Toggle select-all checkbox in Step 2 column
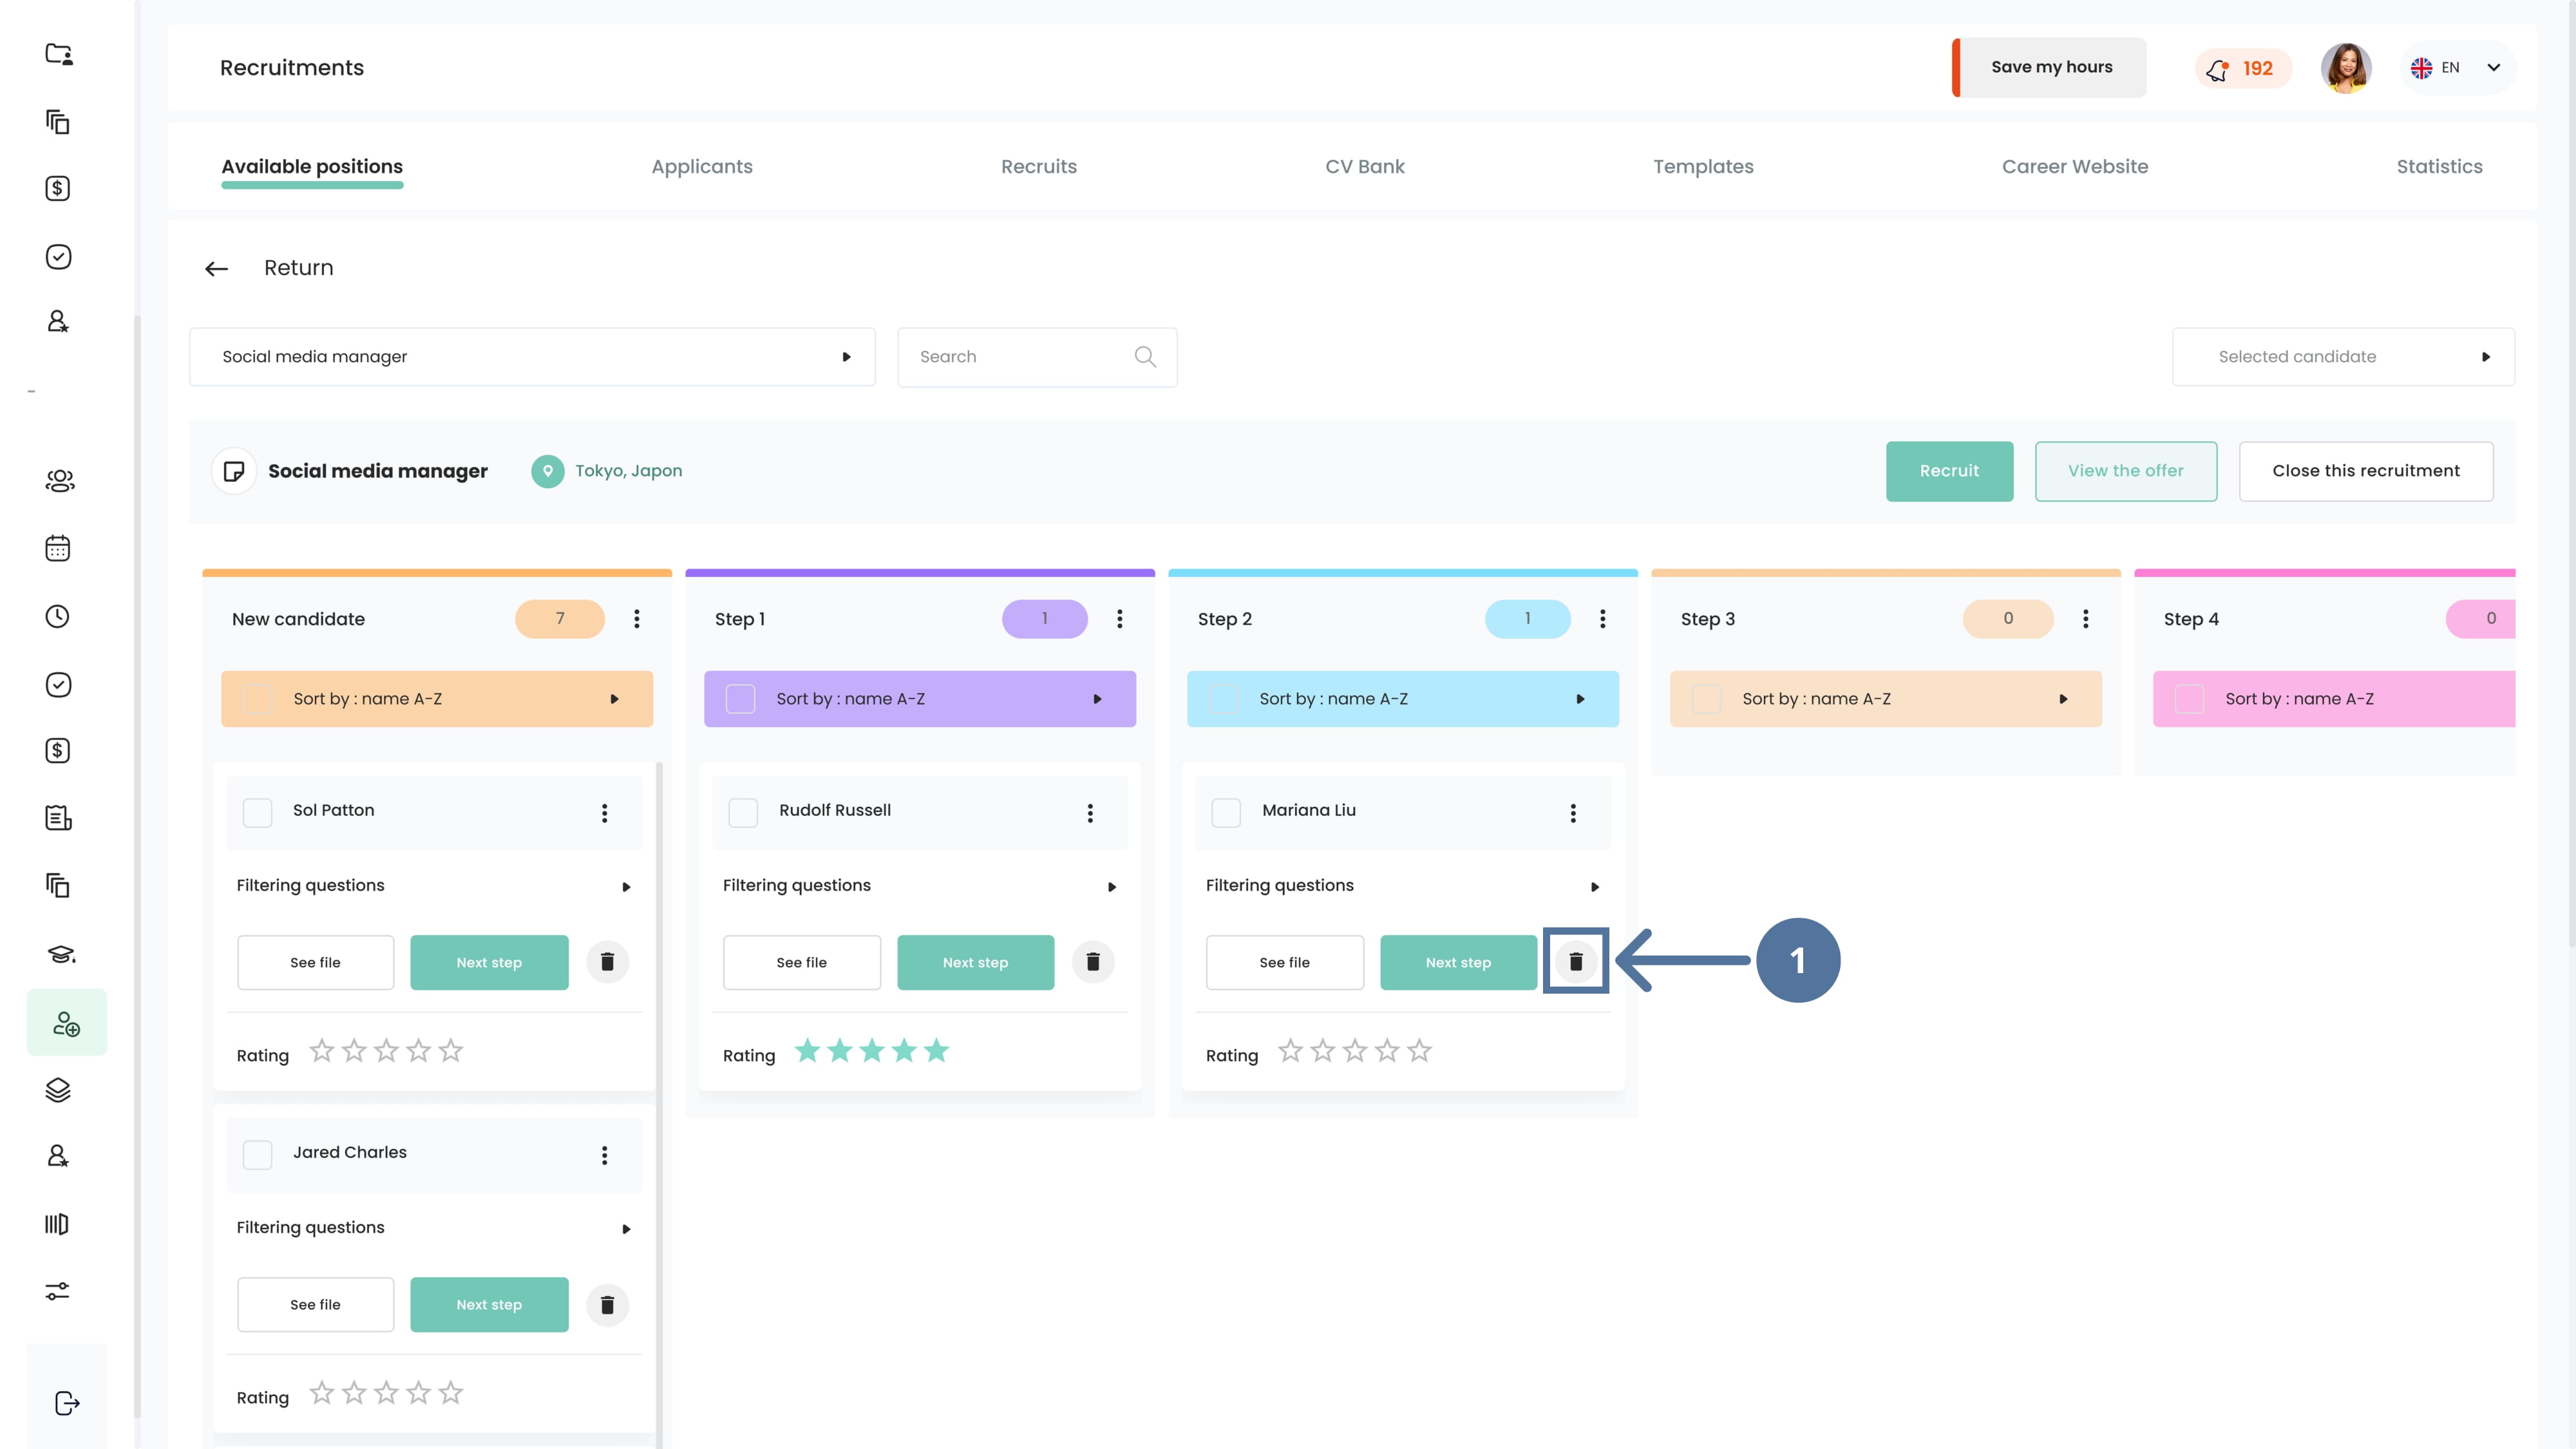This screenshot has width=2576, height=1449. (1224, 699)
